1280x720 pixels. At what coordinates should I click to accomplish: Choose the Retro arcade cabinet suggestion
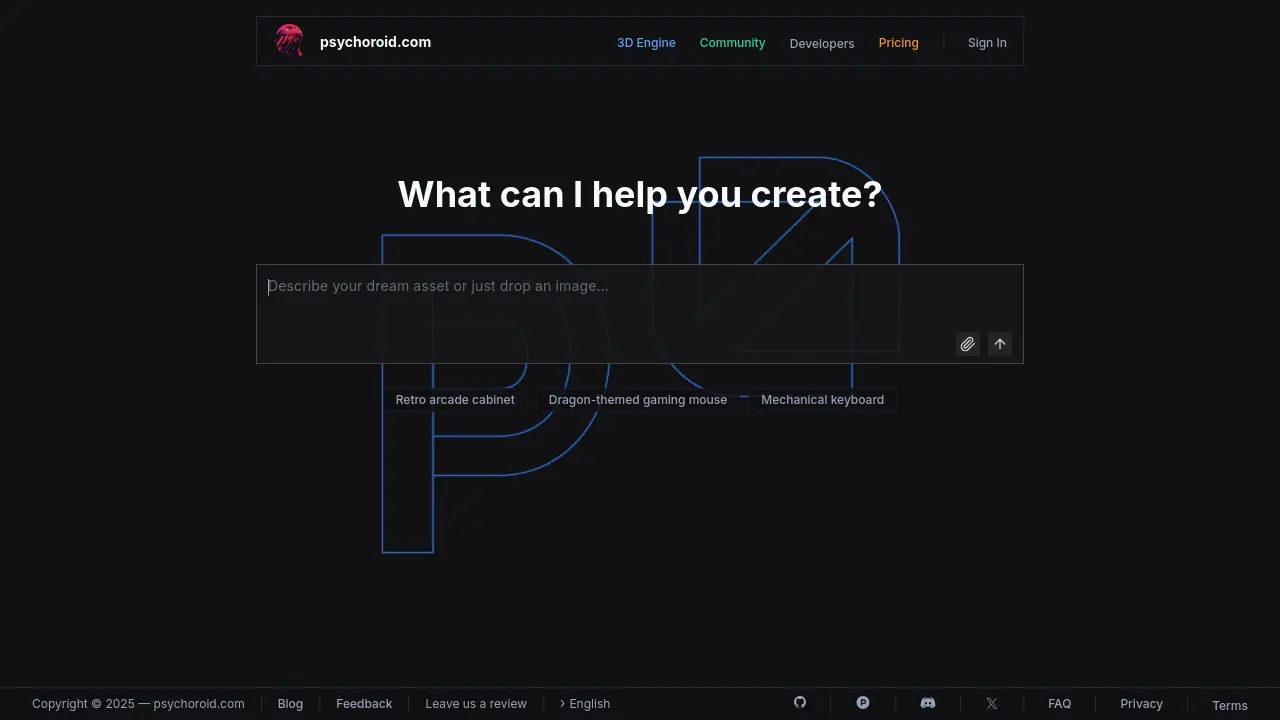tap(455, 400)
